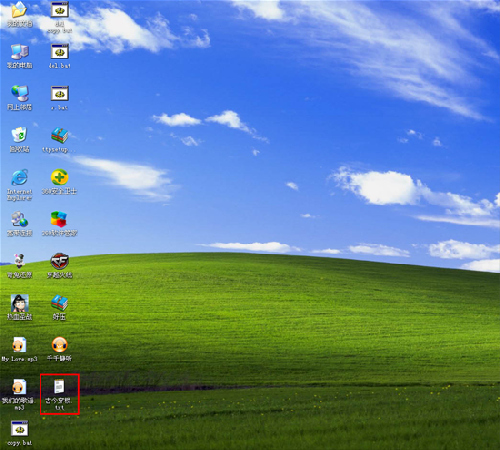Click the Network Neighborhood globe icon

point(19,93)
